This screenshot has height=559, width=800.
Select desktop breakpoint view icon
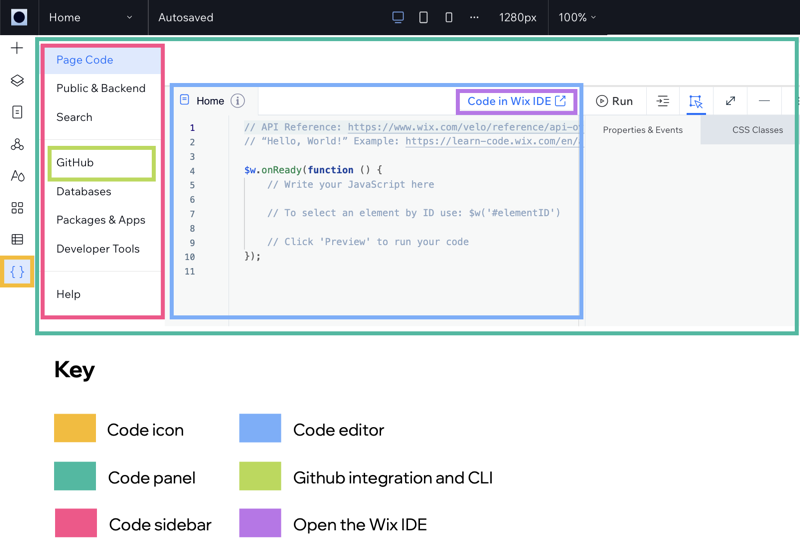398,17
